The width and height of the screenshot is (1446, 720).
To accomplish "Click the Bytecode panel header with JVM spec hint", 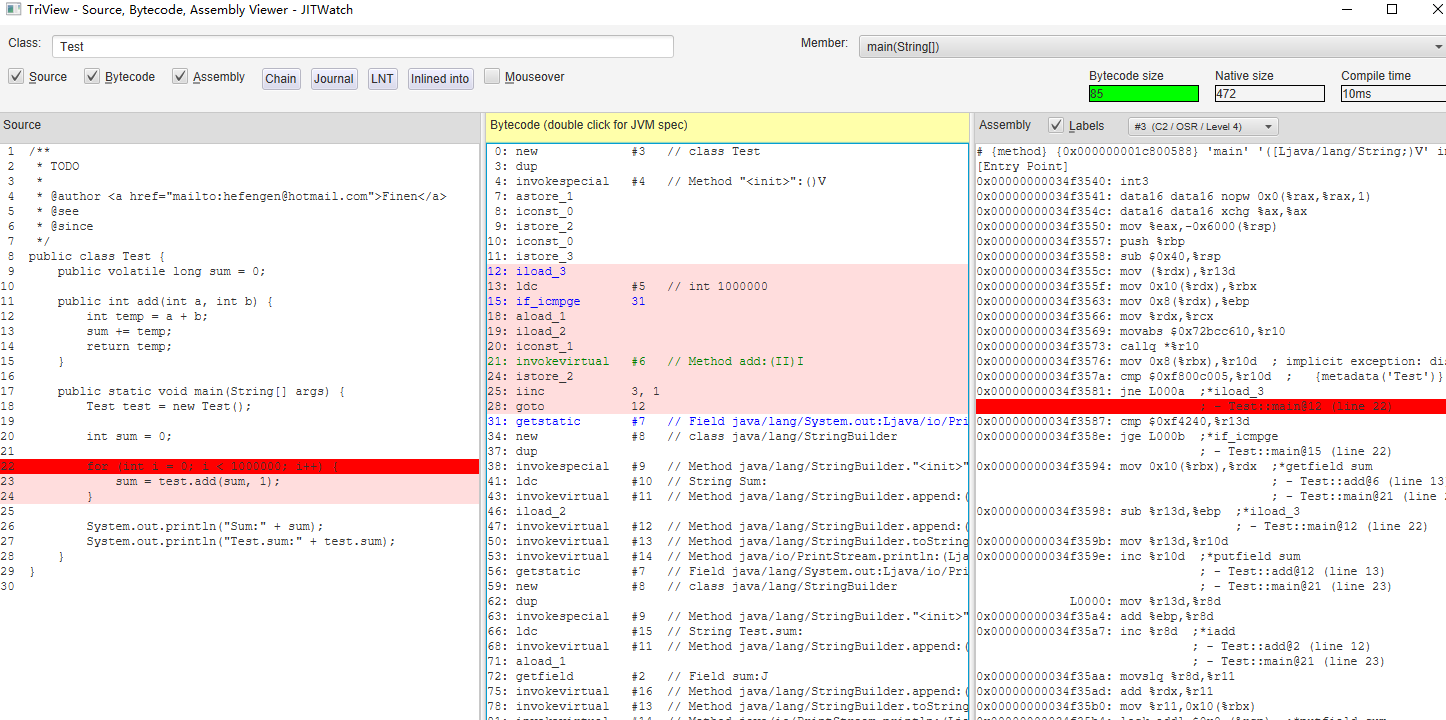I will tap(727, 126).
